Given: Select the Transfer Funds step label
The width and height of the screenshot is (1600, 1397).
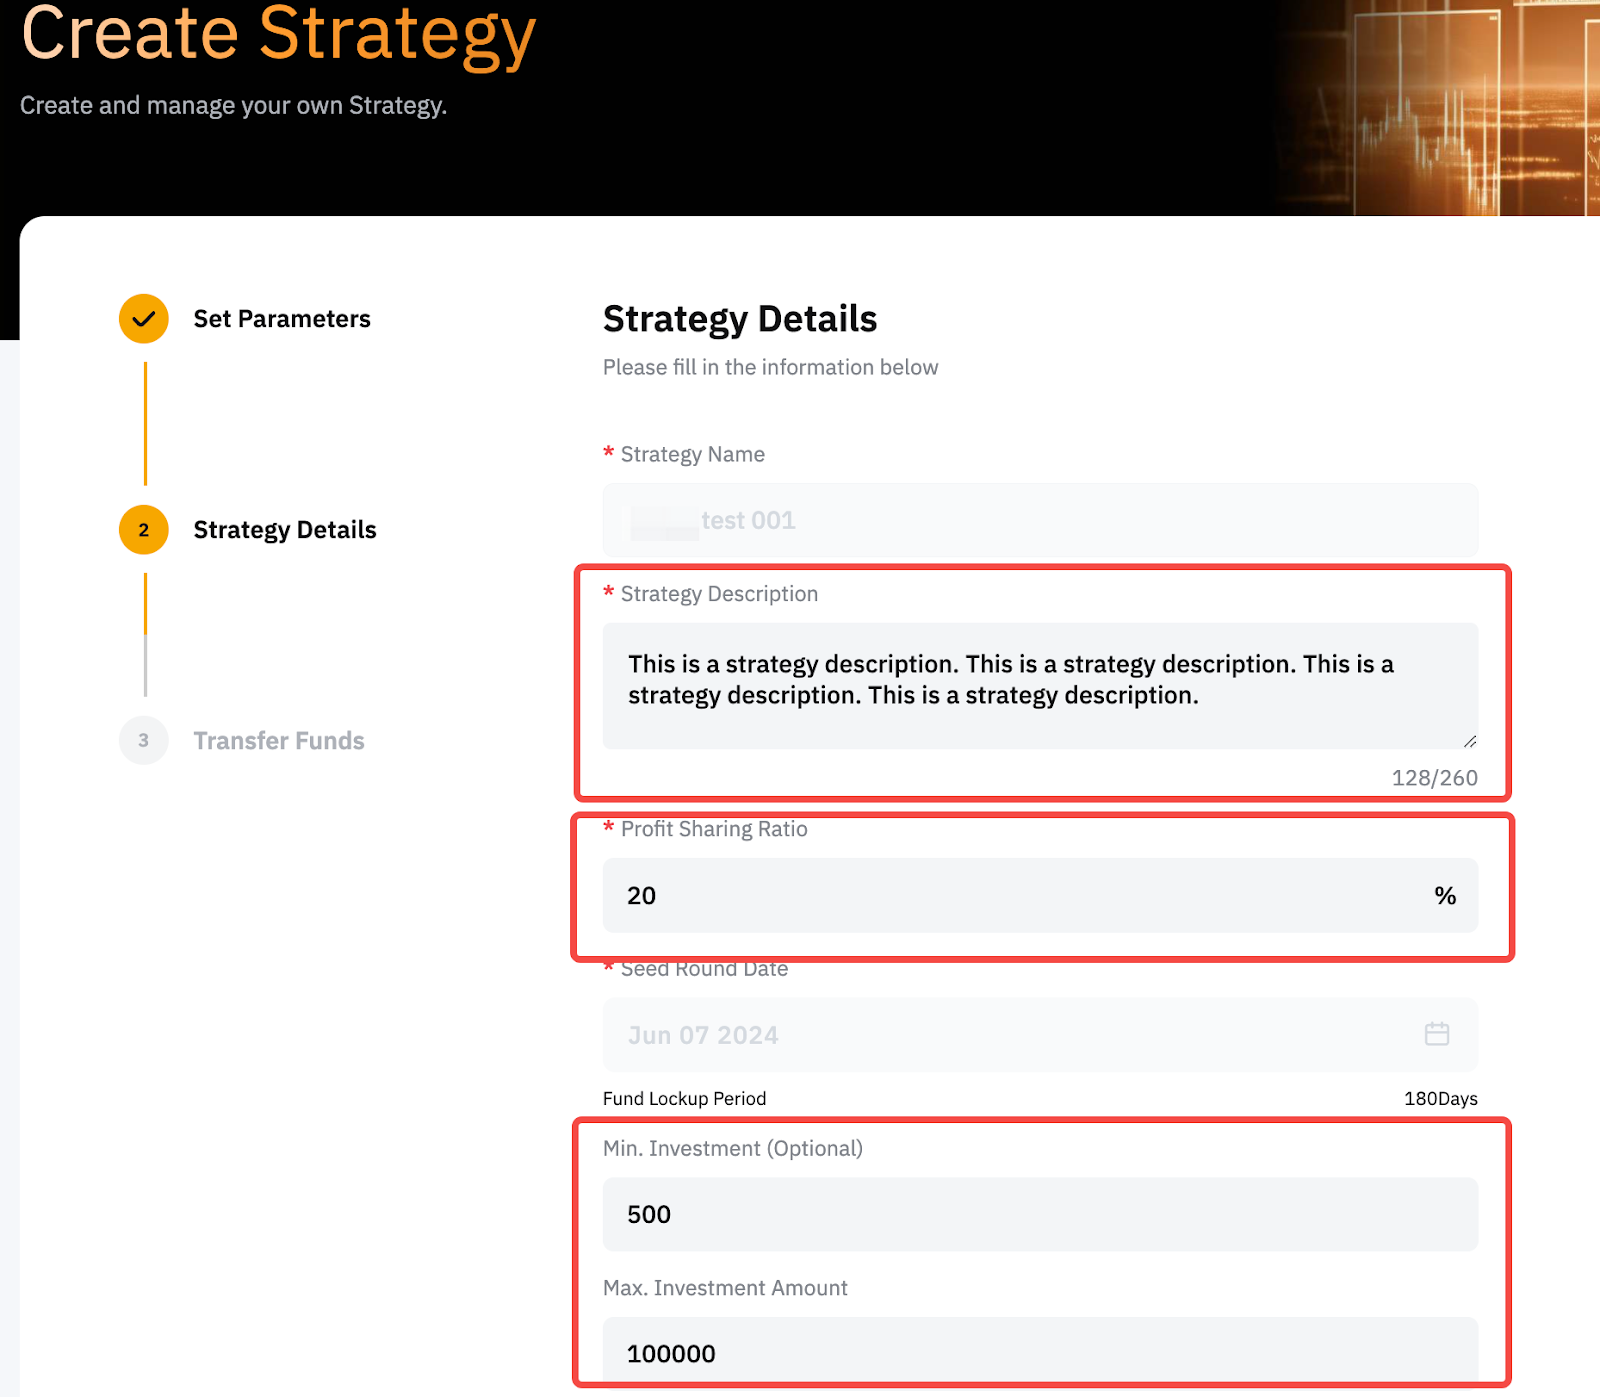Looking at the screenshot, I should (x=278, y=741).
